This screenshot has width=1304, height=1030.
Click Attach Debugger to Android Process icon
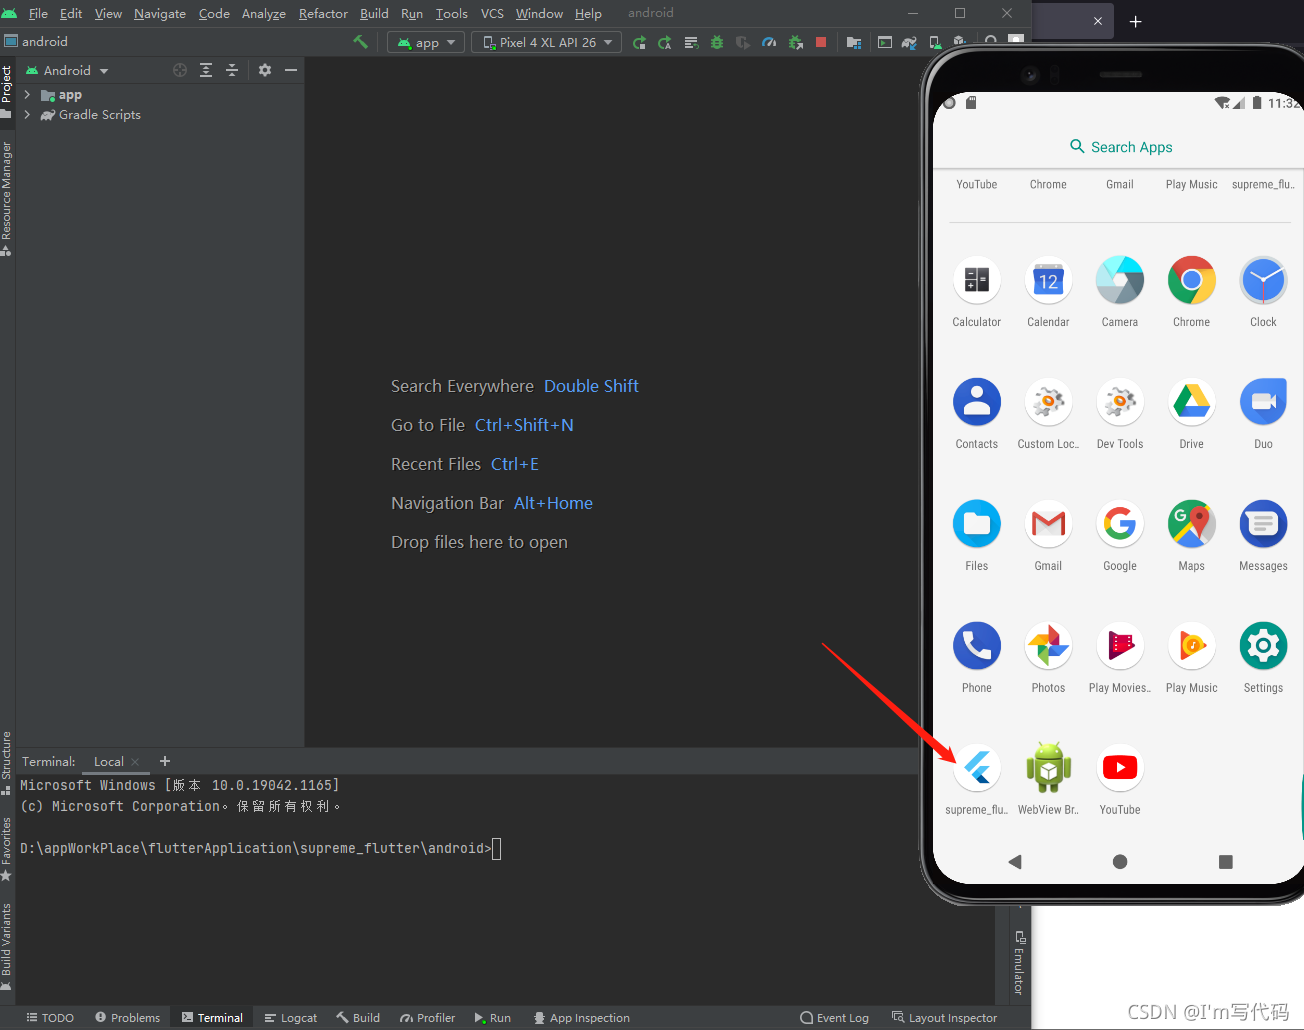tap(795, 42)
